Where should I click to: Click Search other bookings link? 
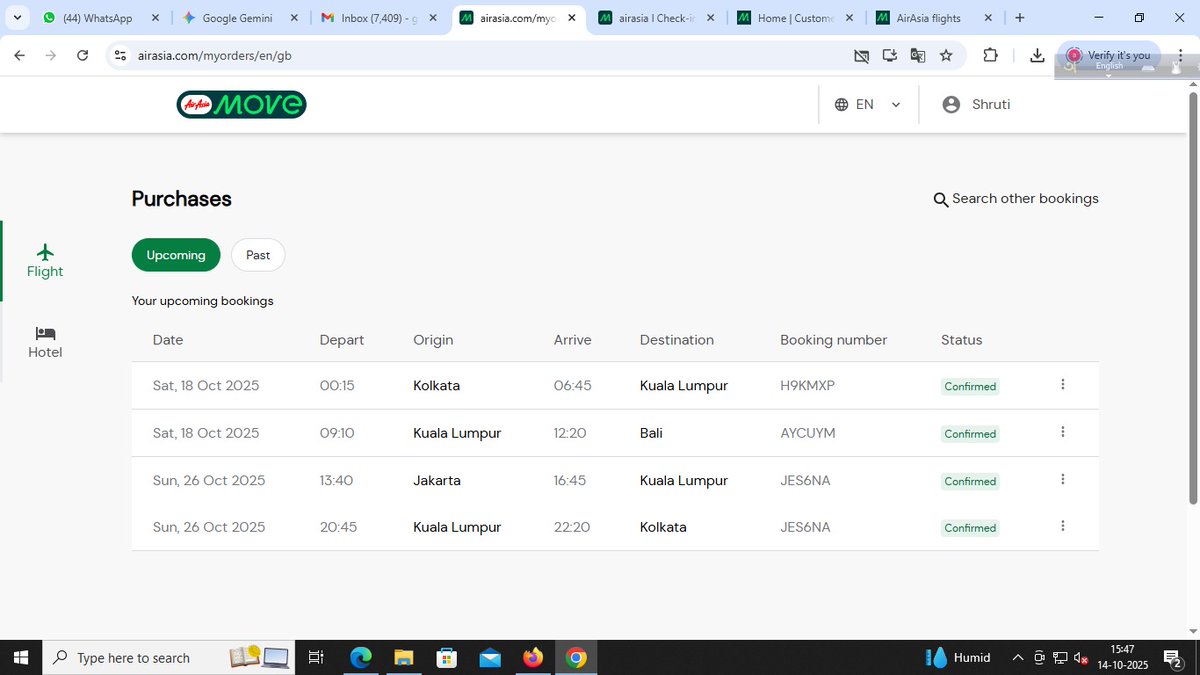click(x=1016, y=199)
